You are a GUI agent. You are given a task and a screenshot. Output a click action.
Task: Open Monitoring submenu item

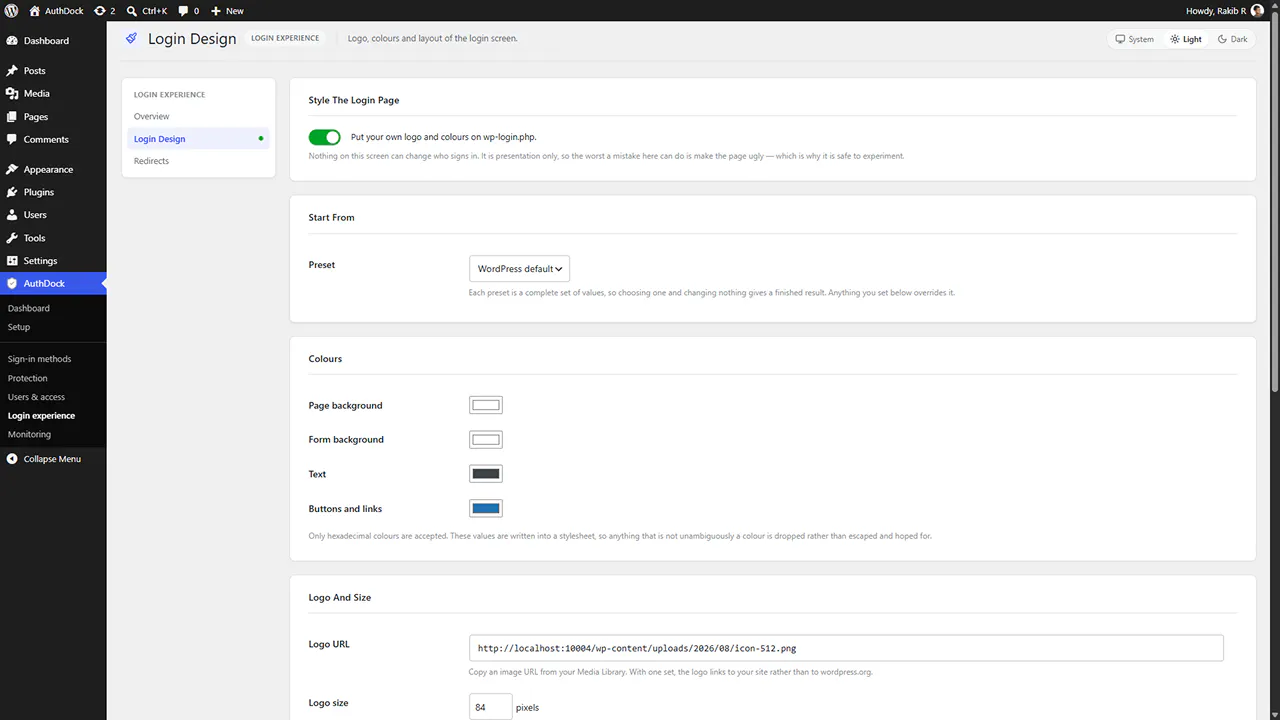(x=29, y=435)
